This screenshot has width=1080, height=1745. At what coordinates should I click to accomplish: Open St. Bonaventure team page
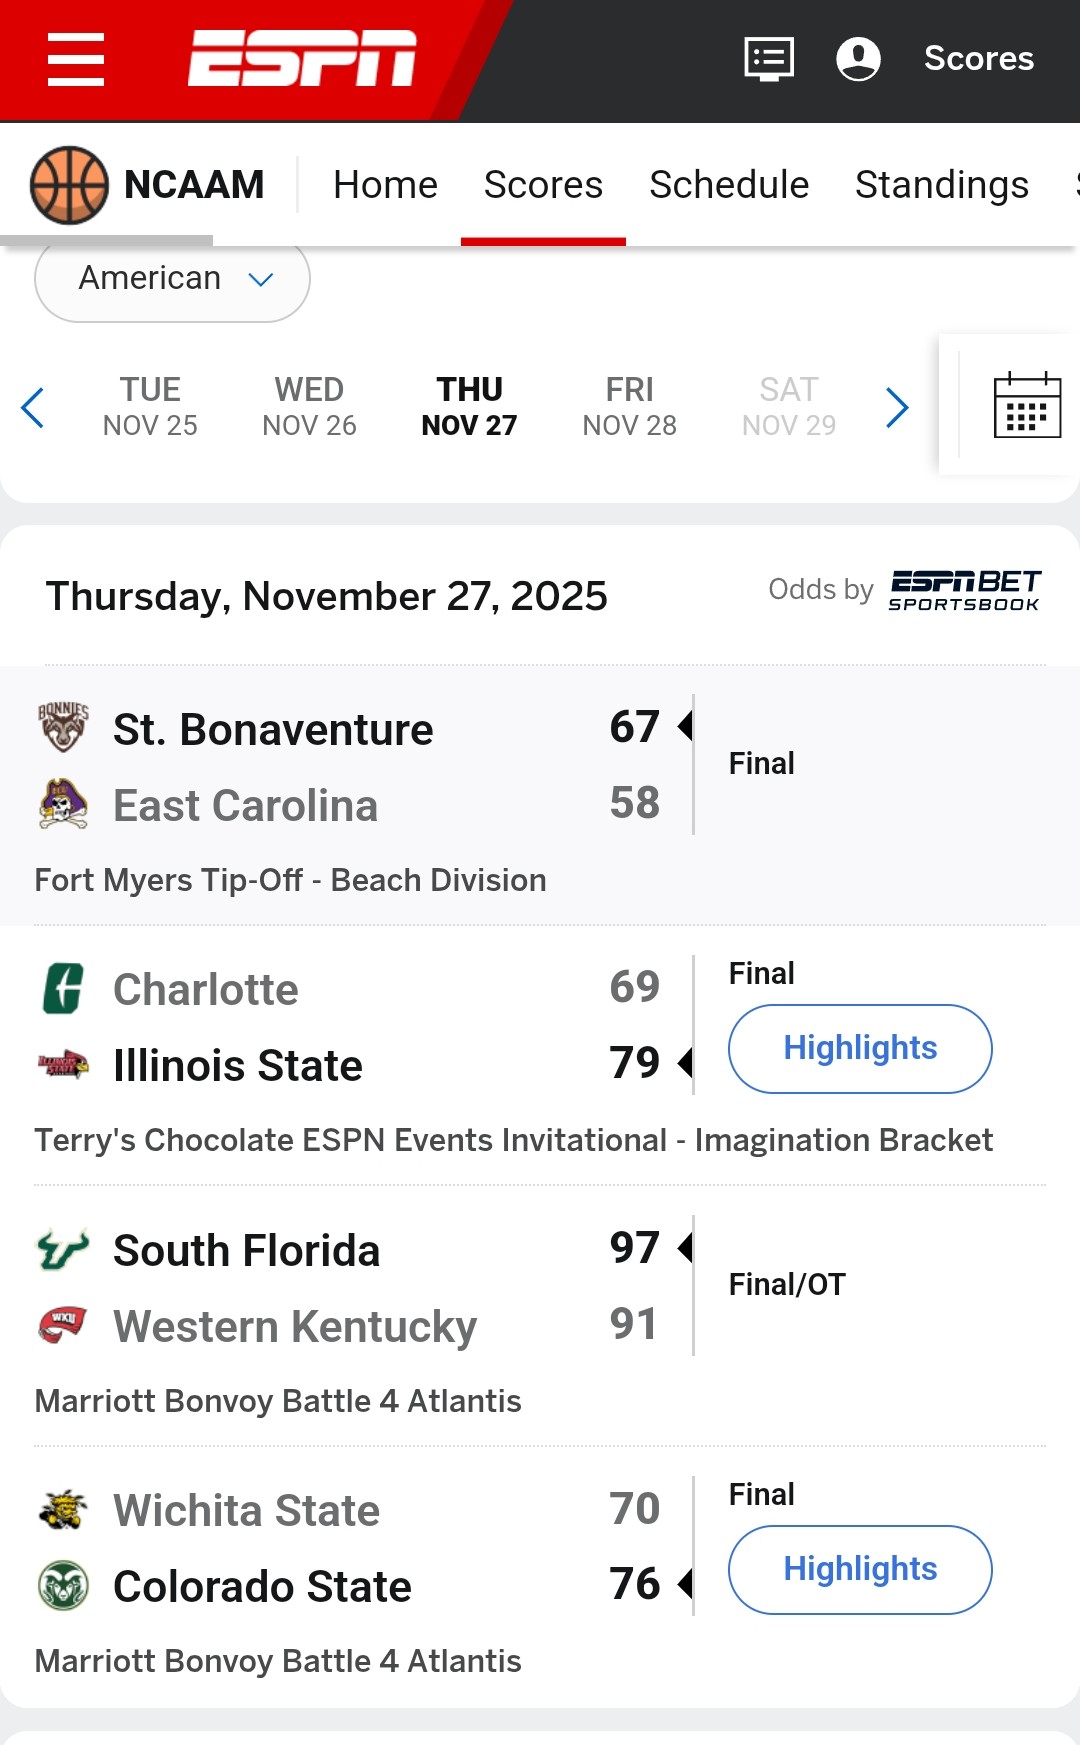click(272, 730)
